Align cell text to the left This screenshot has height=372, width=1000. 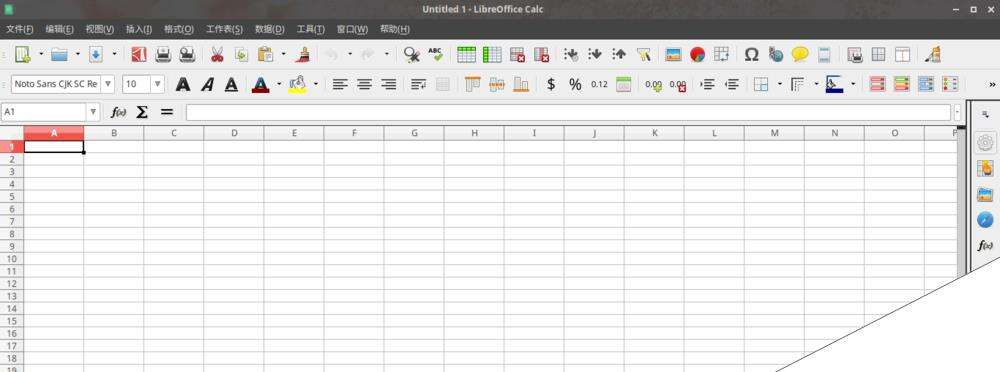coord(341,84)
